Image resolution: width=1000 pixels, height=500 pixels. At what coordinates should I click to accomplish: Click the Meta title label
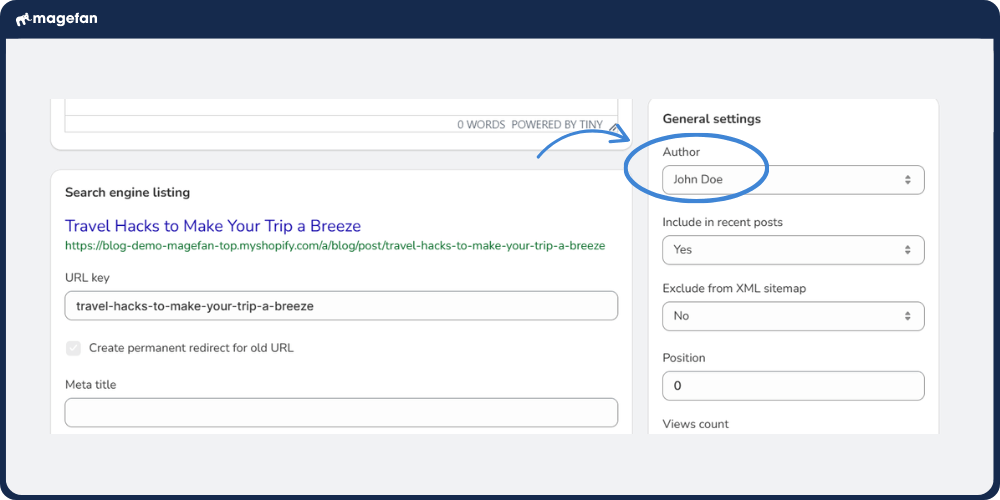coord(91,384)
